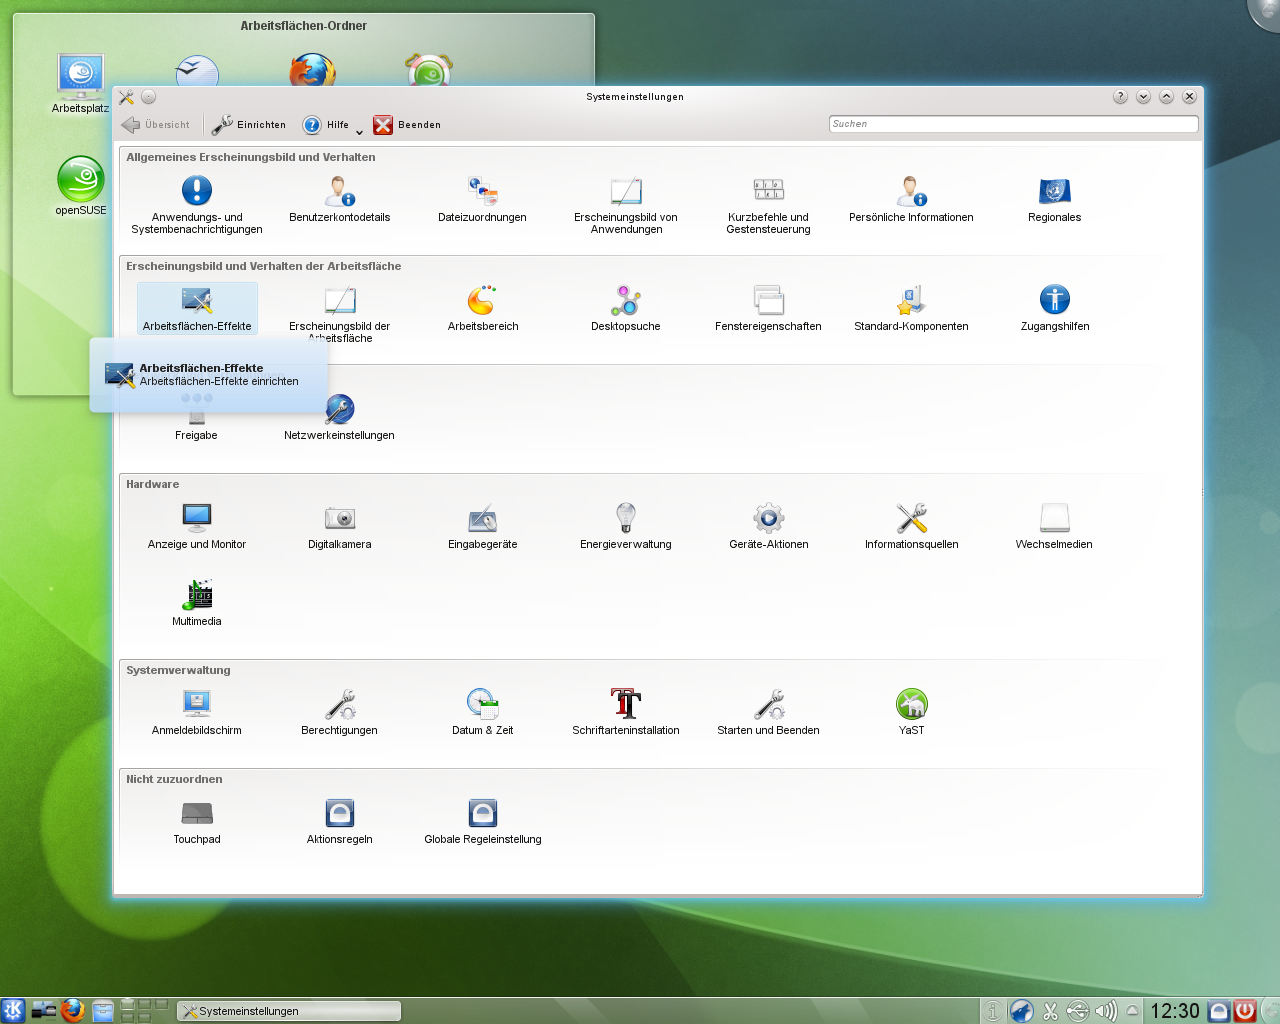1280x1024 pixels.
Task: Open Netzwerkeinstellungen
Action: point(340,410)
